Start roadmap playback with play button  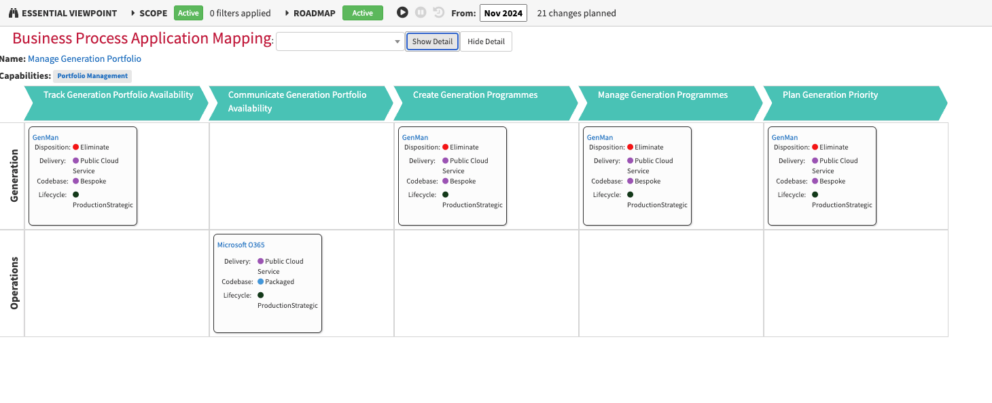tap(402, 13)
